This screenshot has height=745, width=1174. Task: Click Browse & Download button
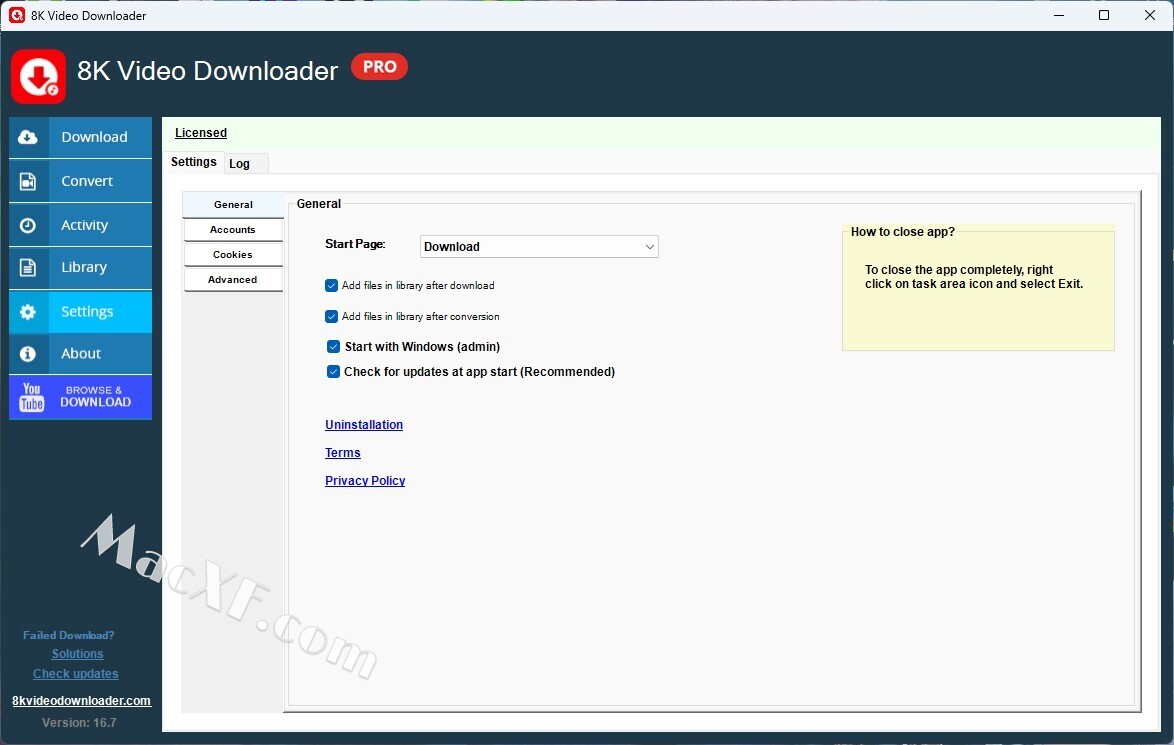[81, 397]
